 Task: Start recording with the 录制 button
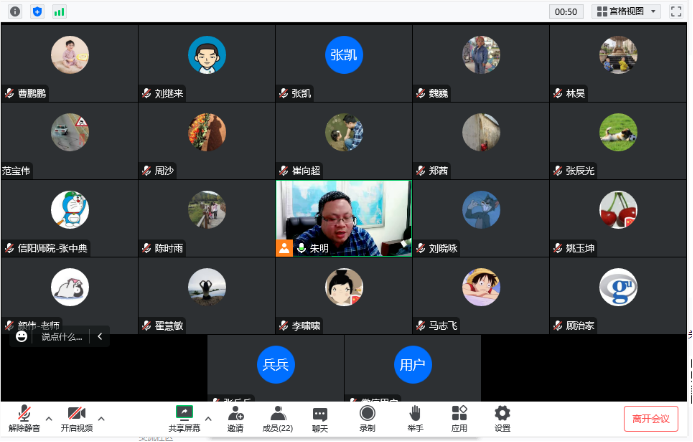point(367,416)
